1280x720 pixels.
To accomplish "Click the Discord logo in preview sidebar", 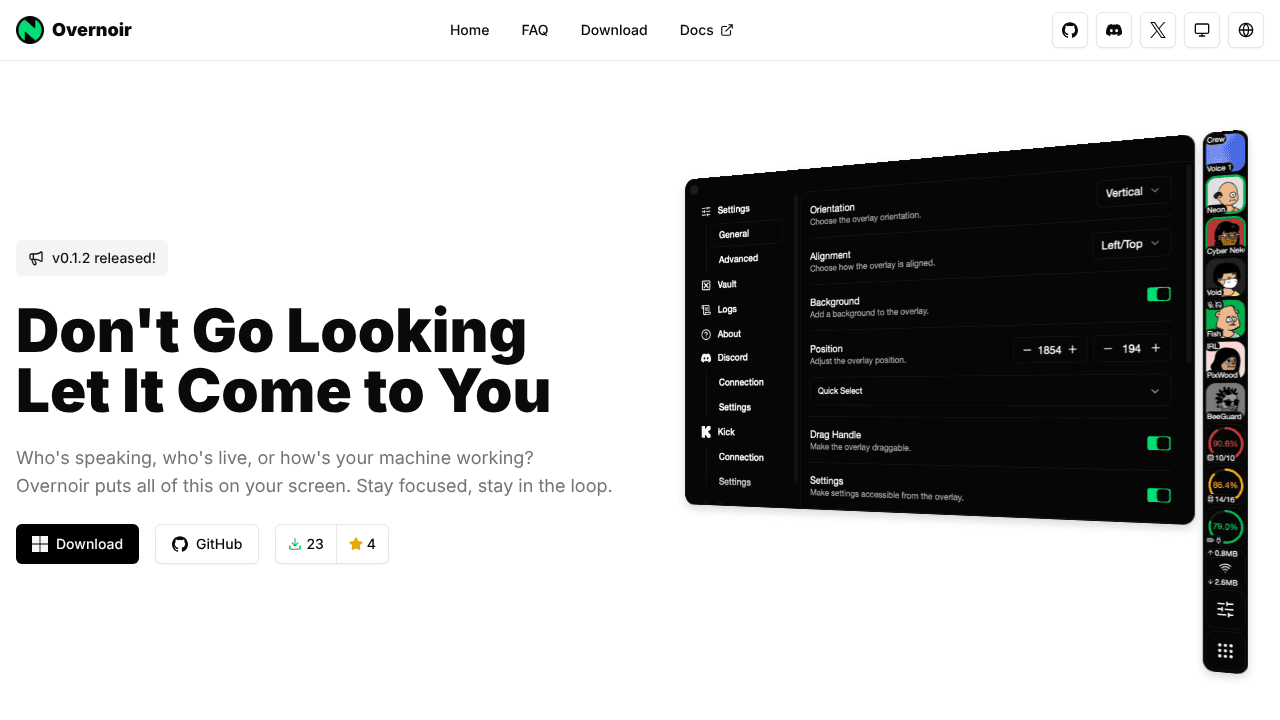I will pyautogui.click(x=706, y=358).
